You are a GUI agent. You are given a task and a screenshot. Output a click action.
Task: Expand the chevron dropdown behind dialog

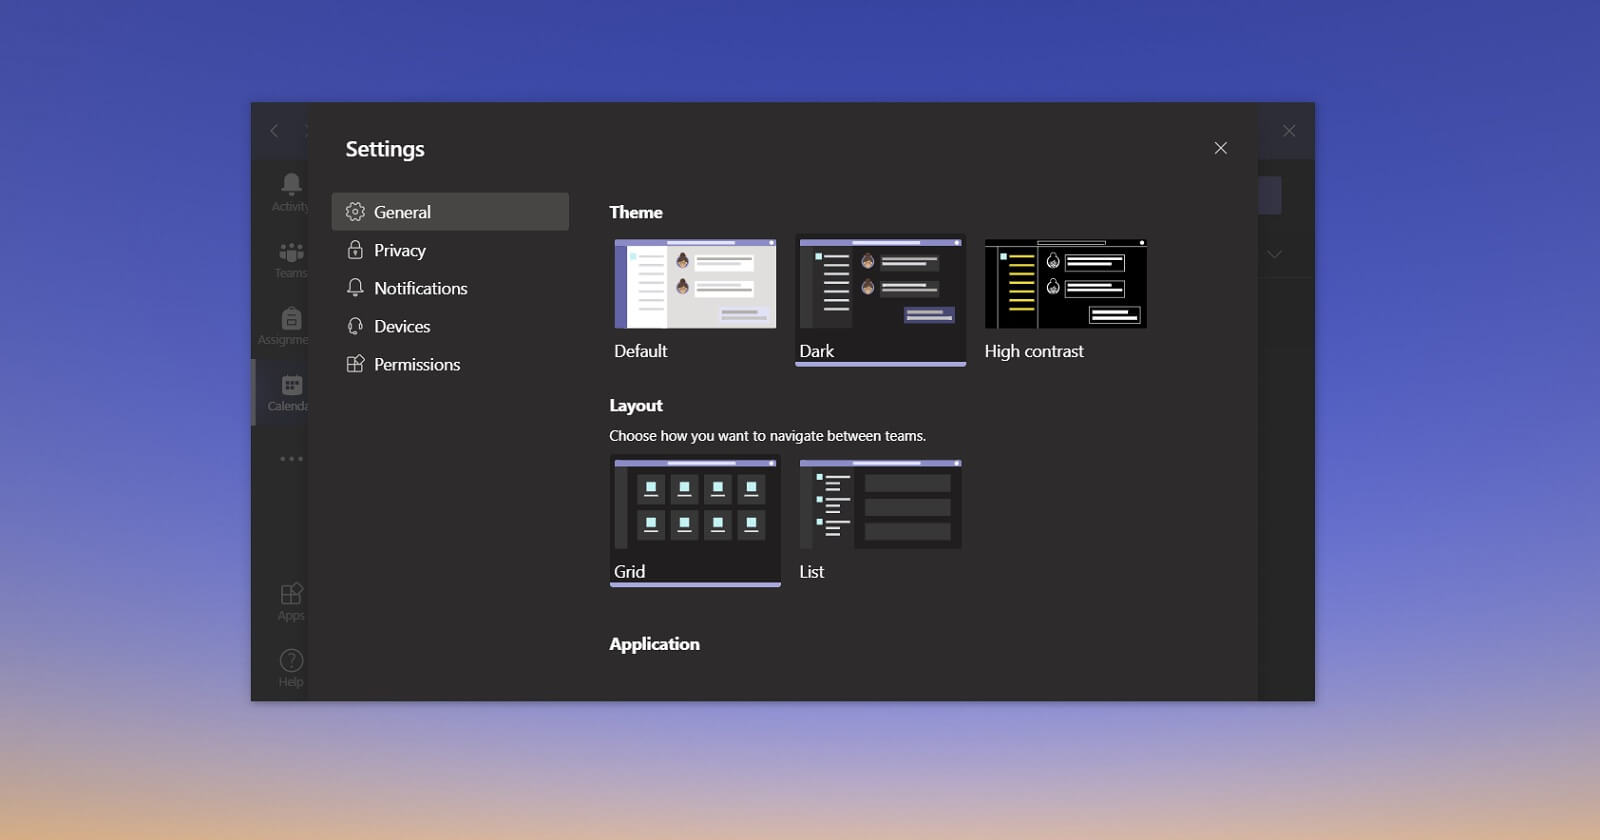1274,254
